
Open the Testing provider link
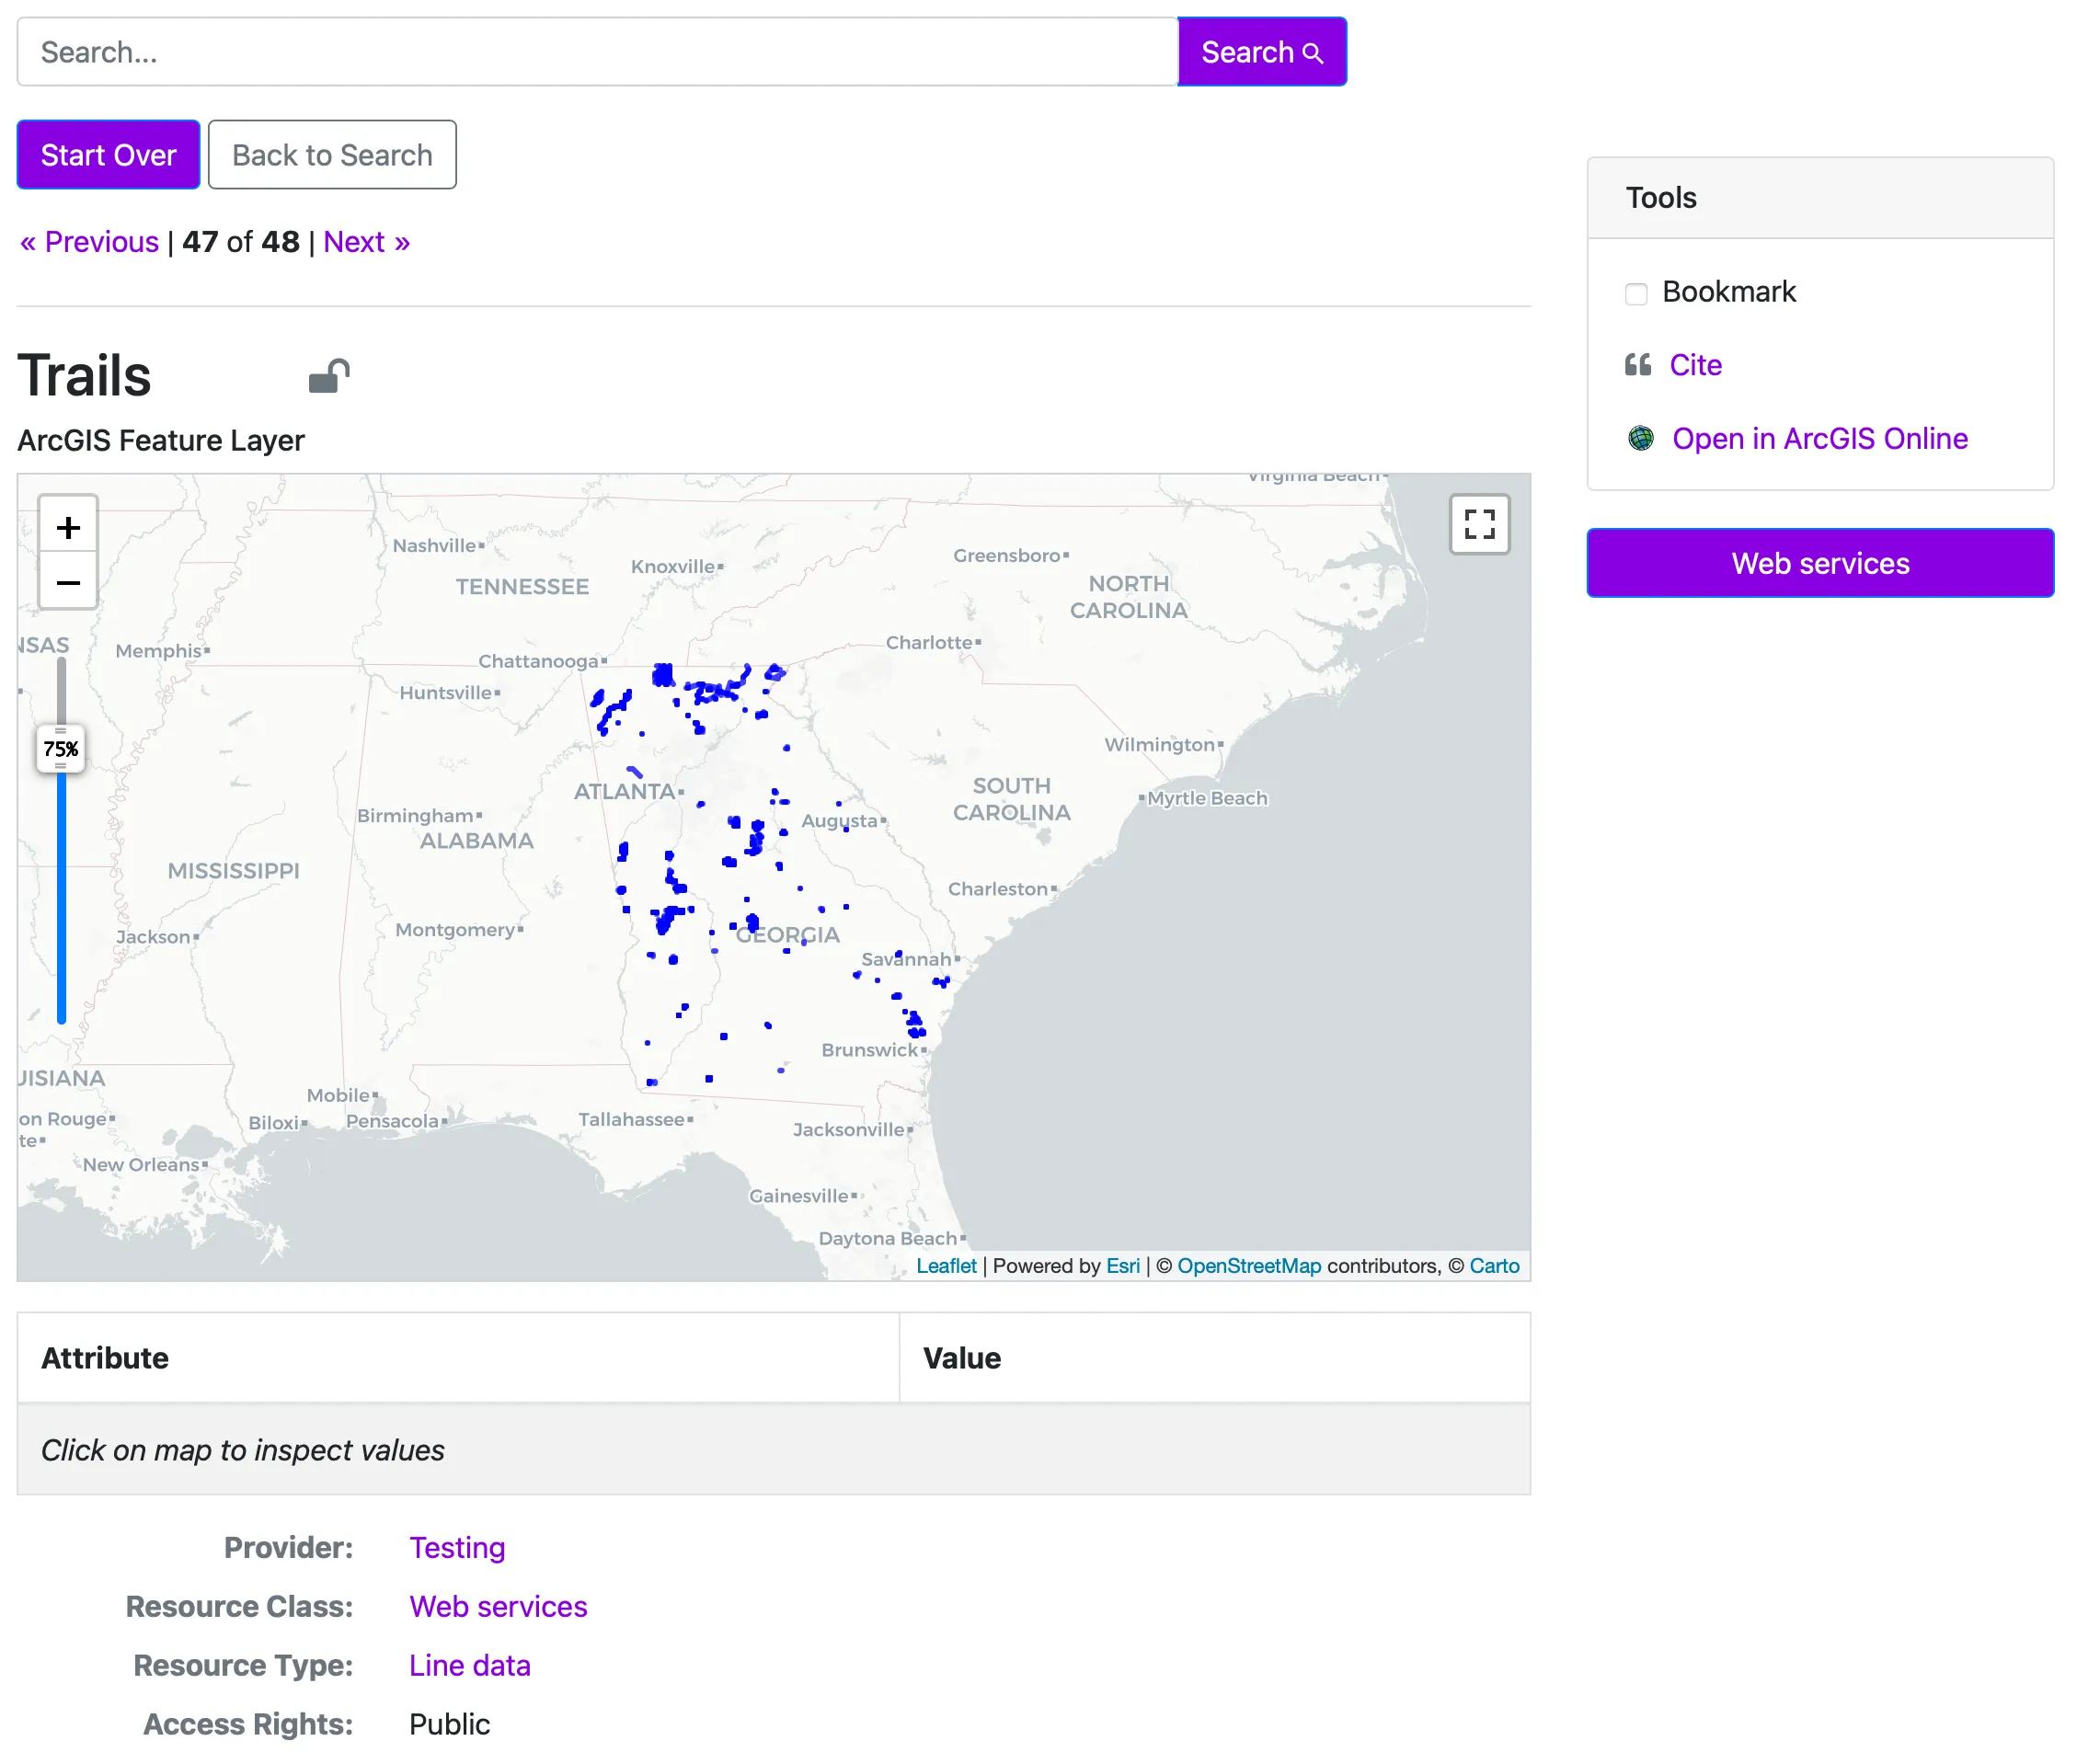[x=457, y=1547]
